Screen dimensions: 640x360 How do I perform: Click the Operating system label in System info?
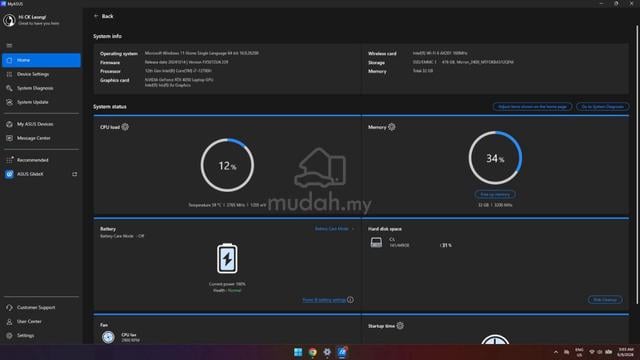coord(119,53)
